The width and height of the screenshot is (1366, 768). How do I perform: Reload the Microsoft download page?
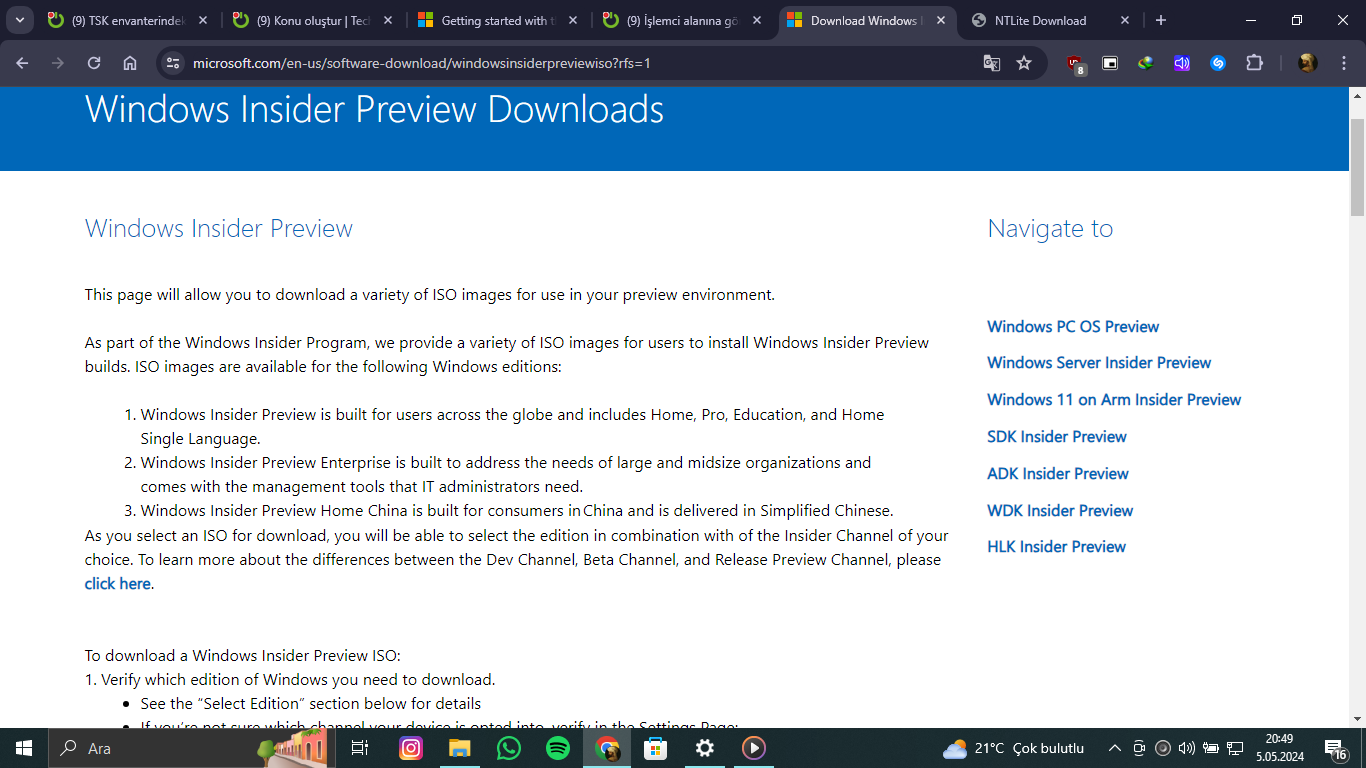pos(94,63)
